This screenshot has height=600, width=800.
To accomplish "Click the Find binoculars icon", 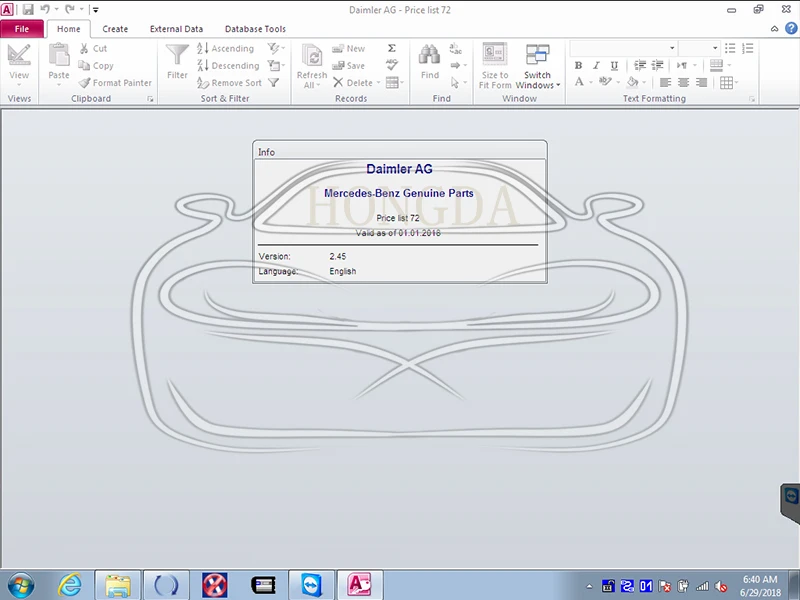I will (x=430, y=55).
